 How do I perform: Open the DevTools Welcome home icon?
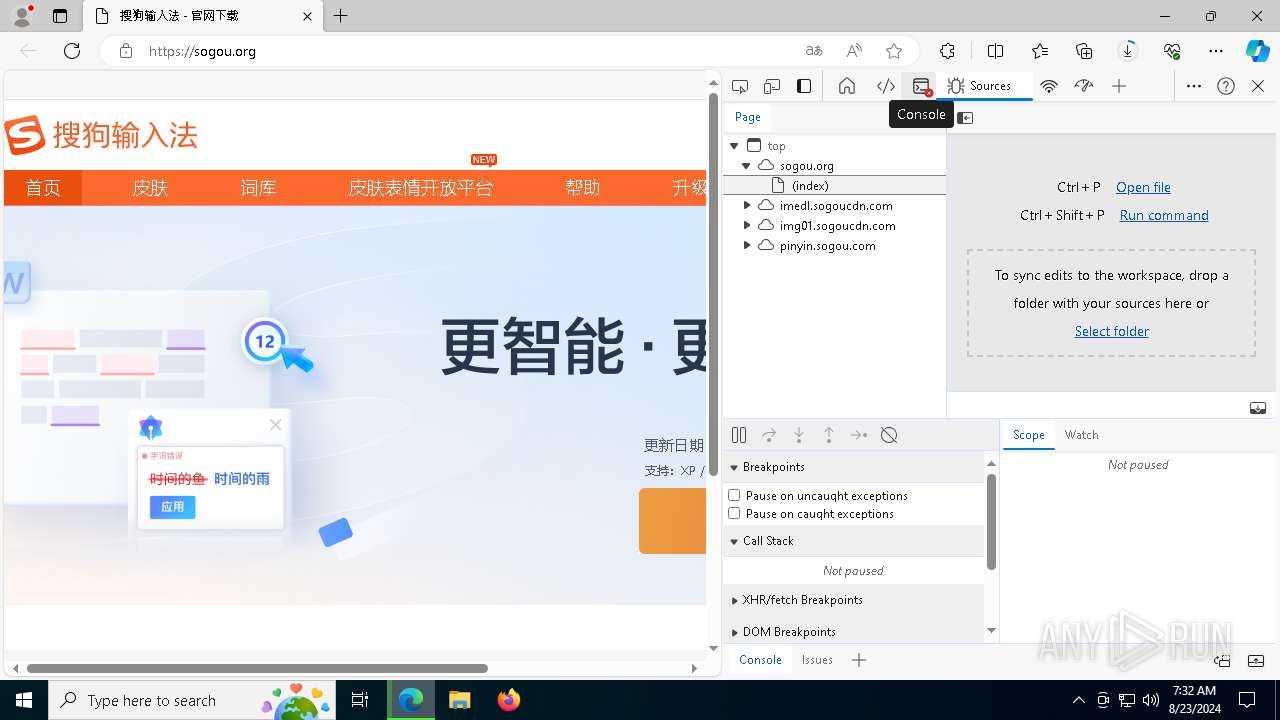(x=847, y=86)
